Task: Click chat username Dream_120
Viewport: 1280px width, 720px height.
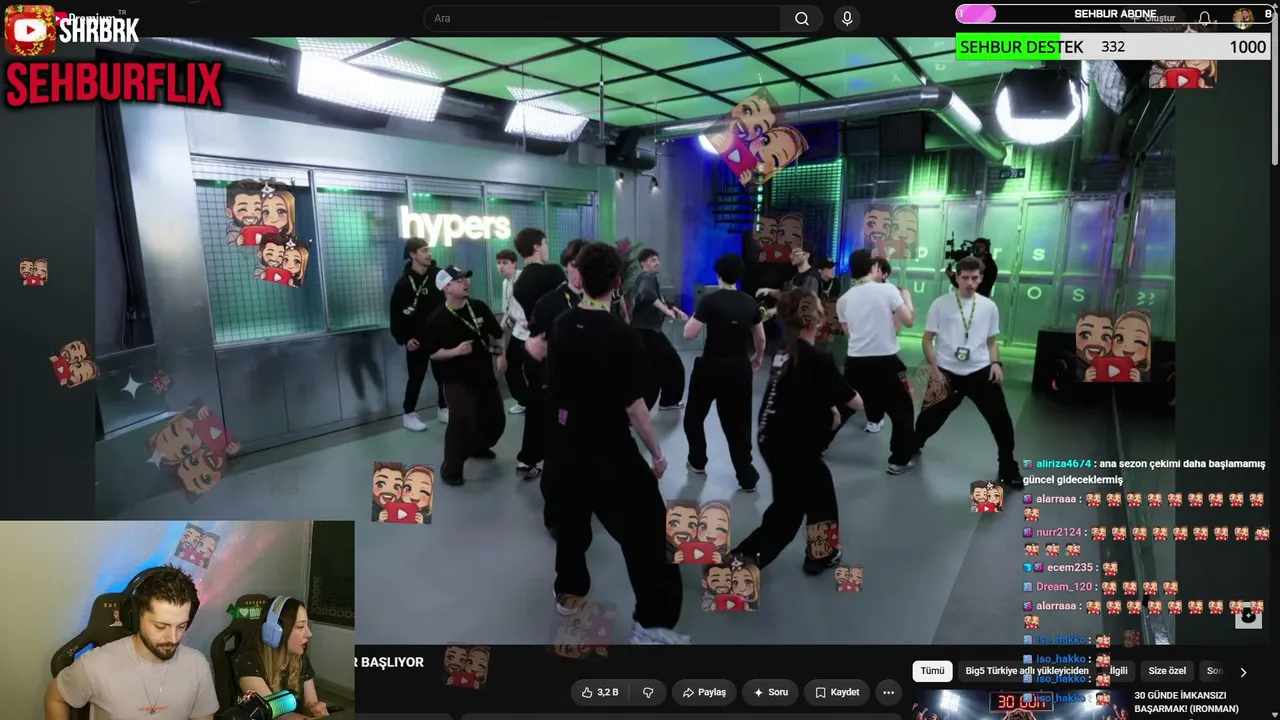Action: pyautogui.click(x=1064, y=587)
